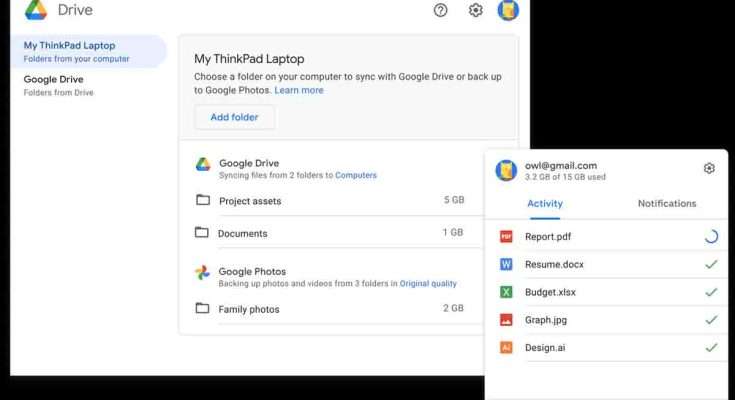Click the owl@gmail.com account address
Screen dimensions: 735x400
561,166
